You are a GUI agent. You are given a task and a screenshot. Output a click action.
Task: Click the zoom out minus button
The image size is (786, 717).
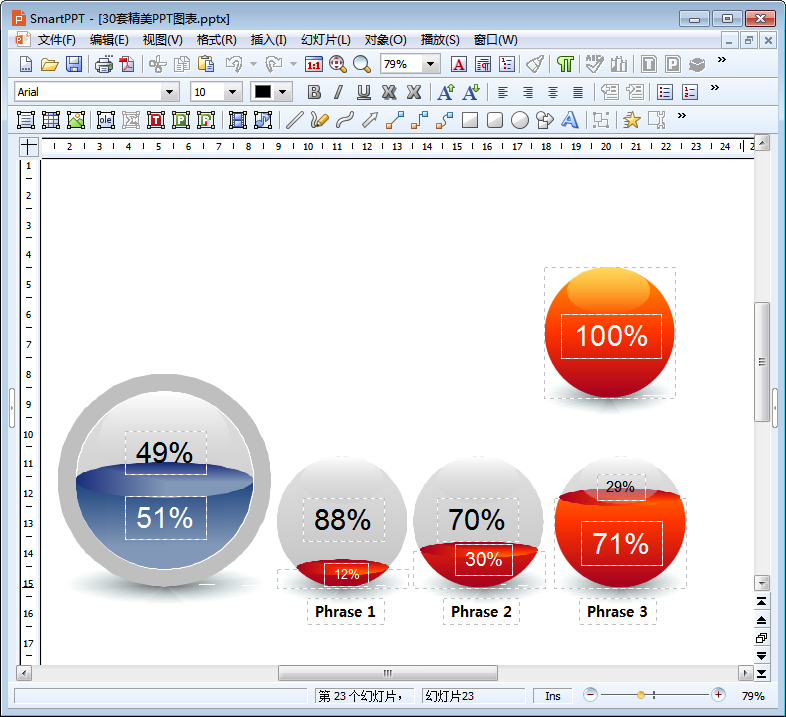click(x=590, y=695)
